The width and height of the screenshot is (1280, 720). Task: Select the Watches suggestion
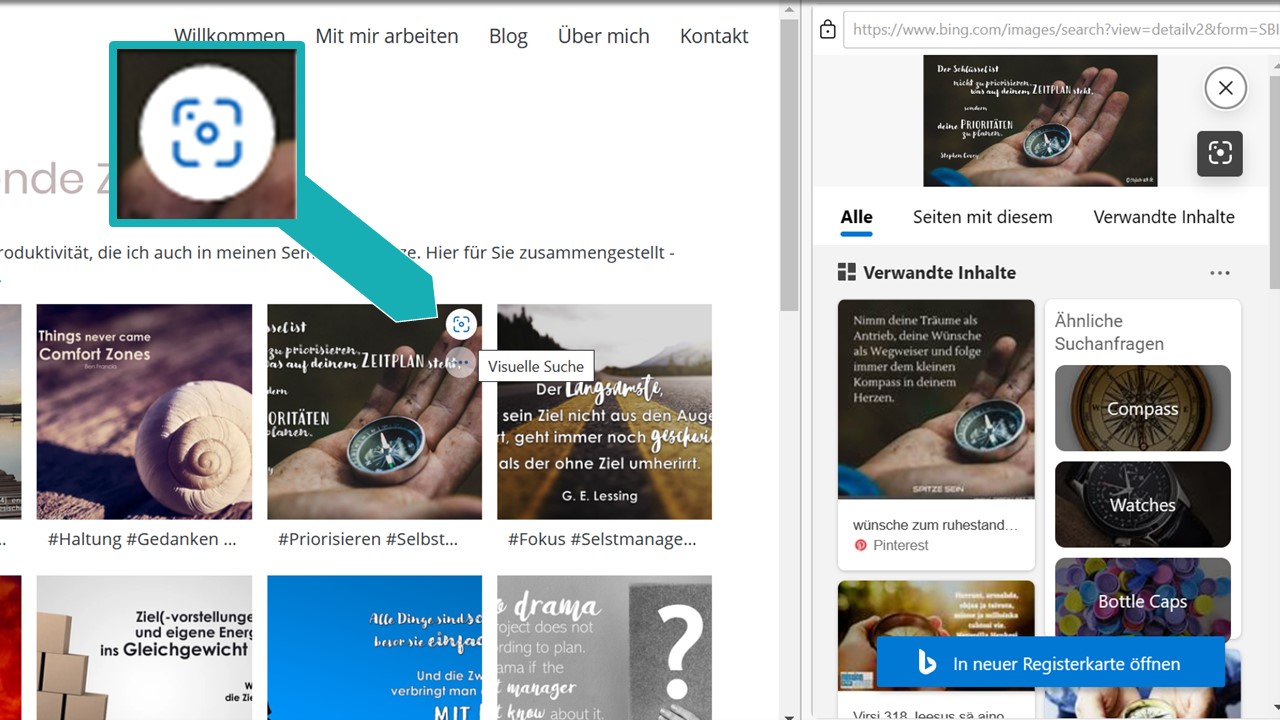1142,505
